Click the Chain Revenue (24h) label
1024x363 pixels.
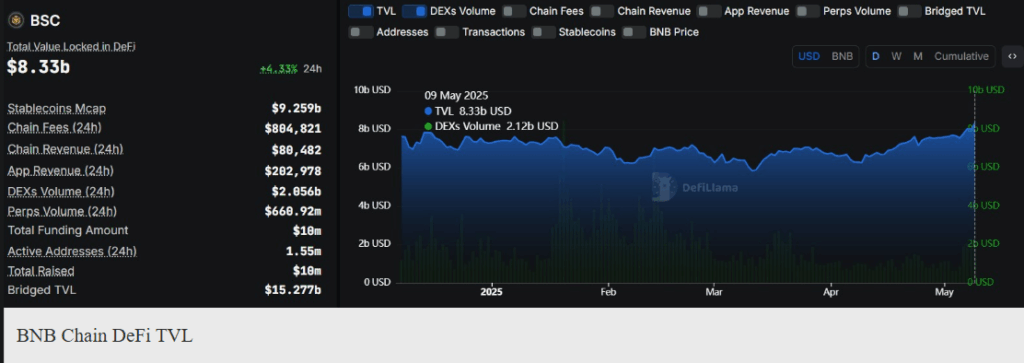(x=65, y=149)
